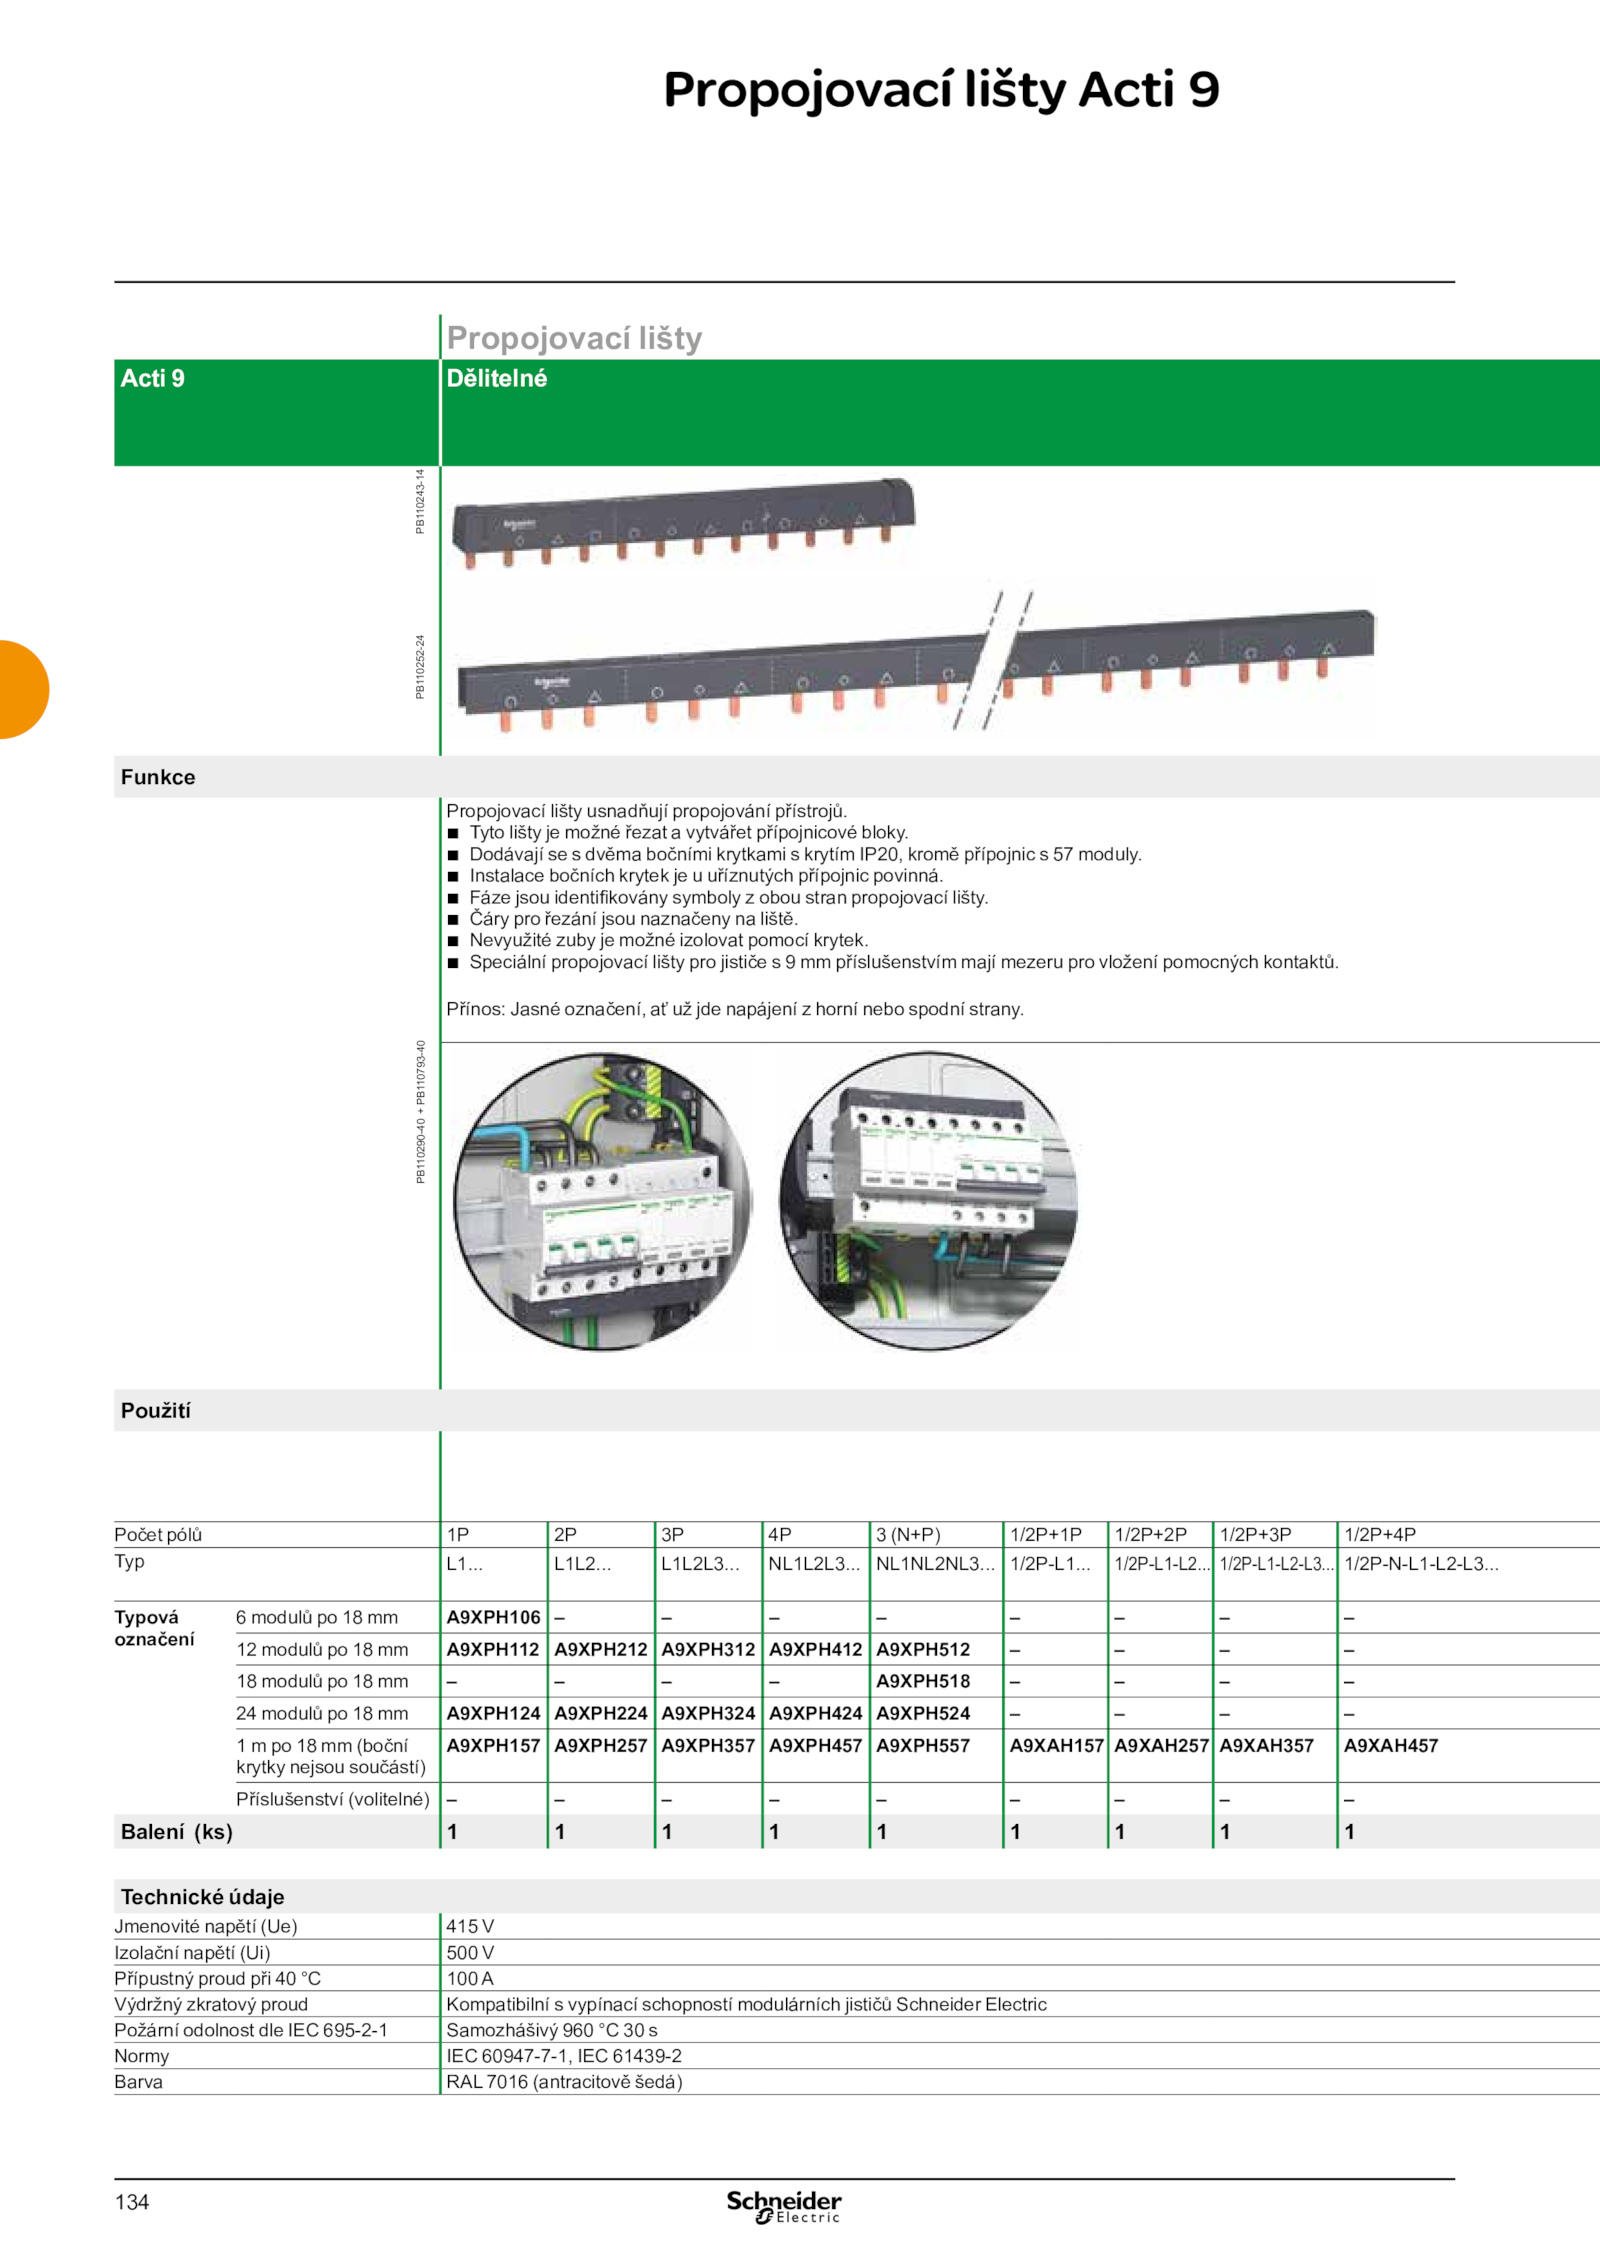This screenshot has height=2263, width=1600.
Task: Click the vertical image code PB110252-24
Action: (420, 667)
